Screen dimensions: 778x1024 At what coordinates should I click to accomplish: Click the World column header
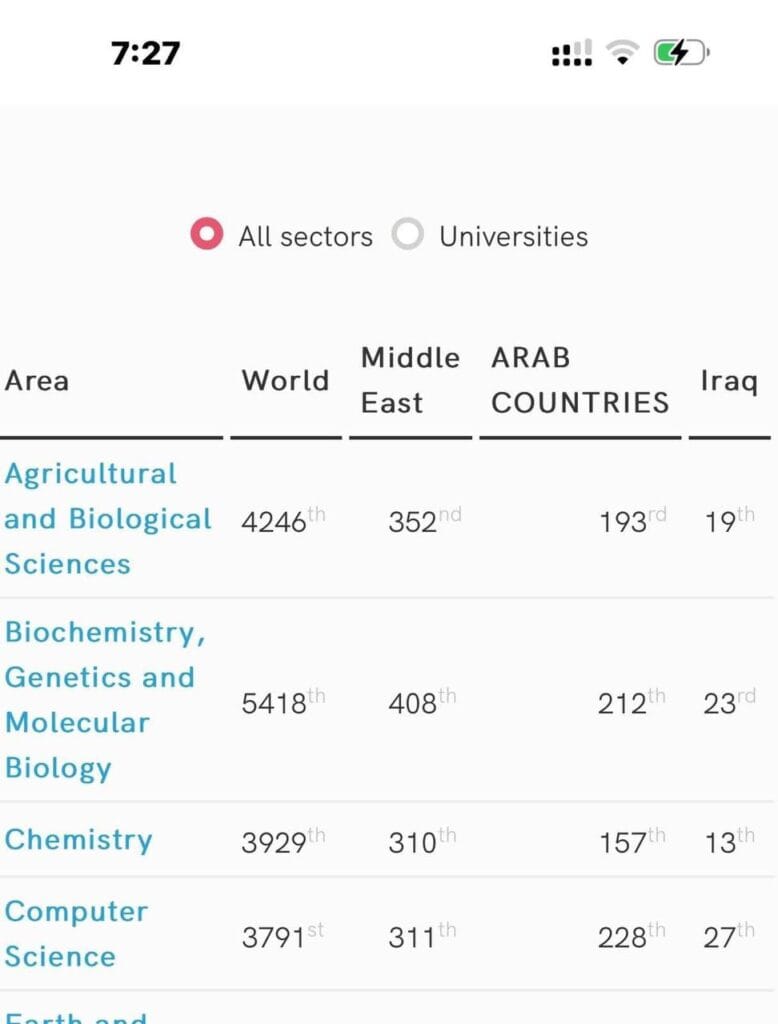click(x=285, y=381)
